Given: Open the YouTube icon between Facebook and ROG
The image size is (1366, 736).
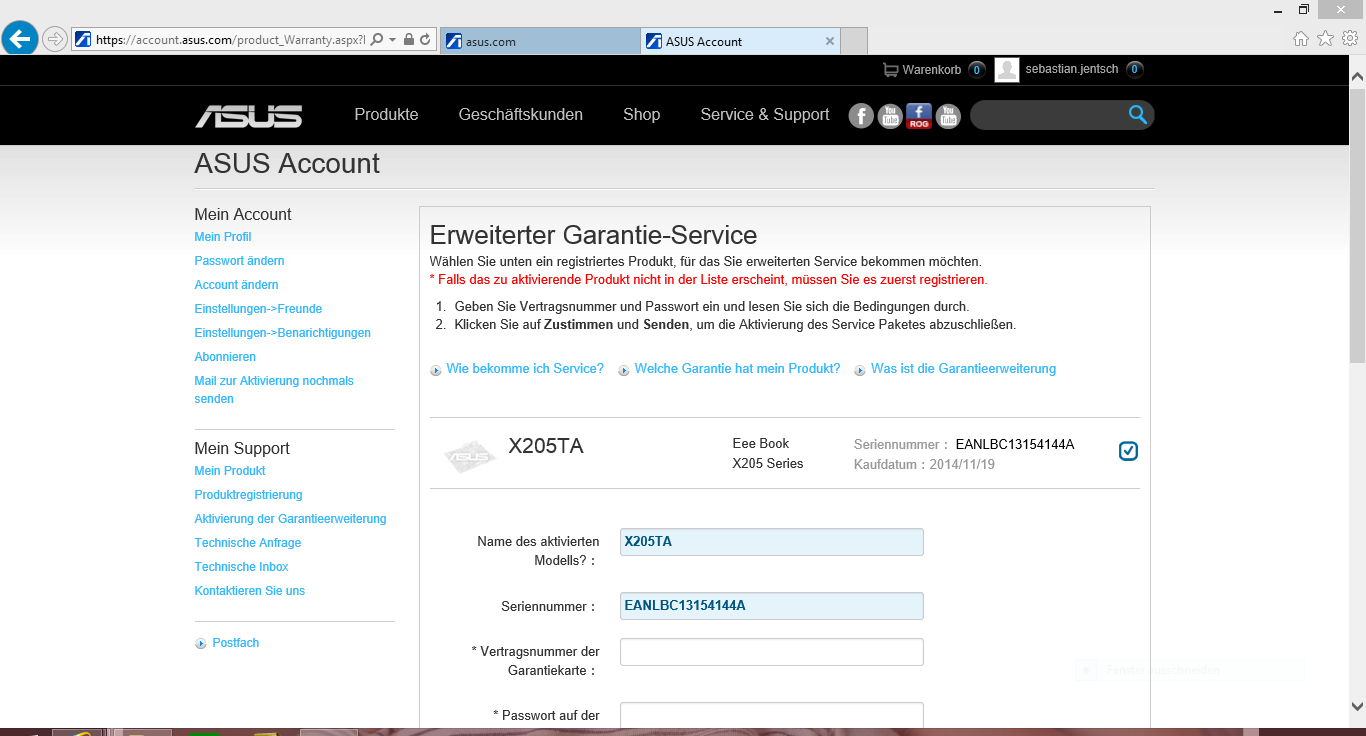Looking at the screenshot, I should 890,116.
